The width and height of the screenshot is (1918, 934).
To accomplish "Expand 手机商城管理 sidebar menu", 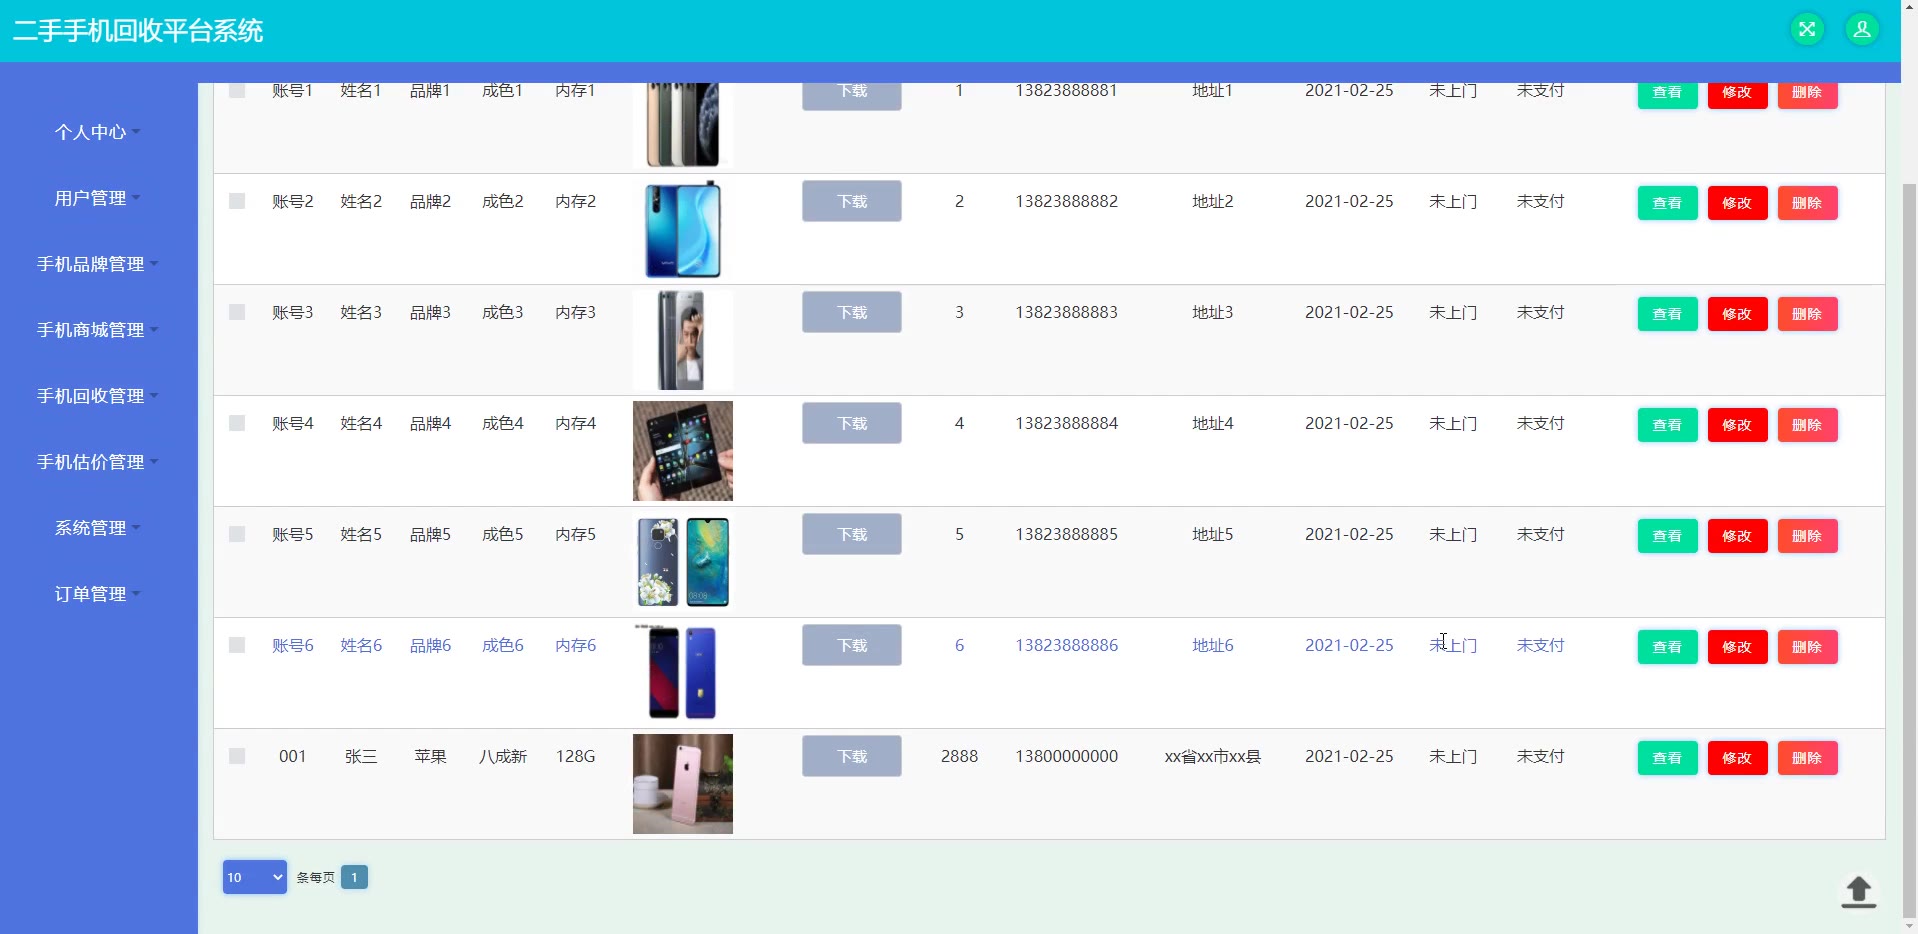I will (98, 330).
